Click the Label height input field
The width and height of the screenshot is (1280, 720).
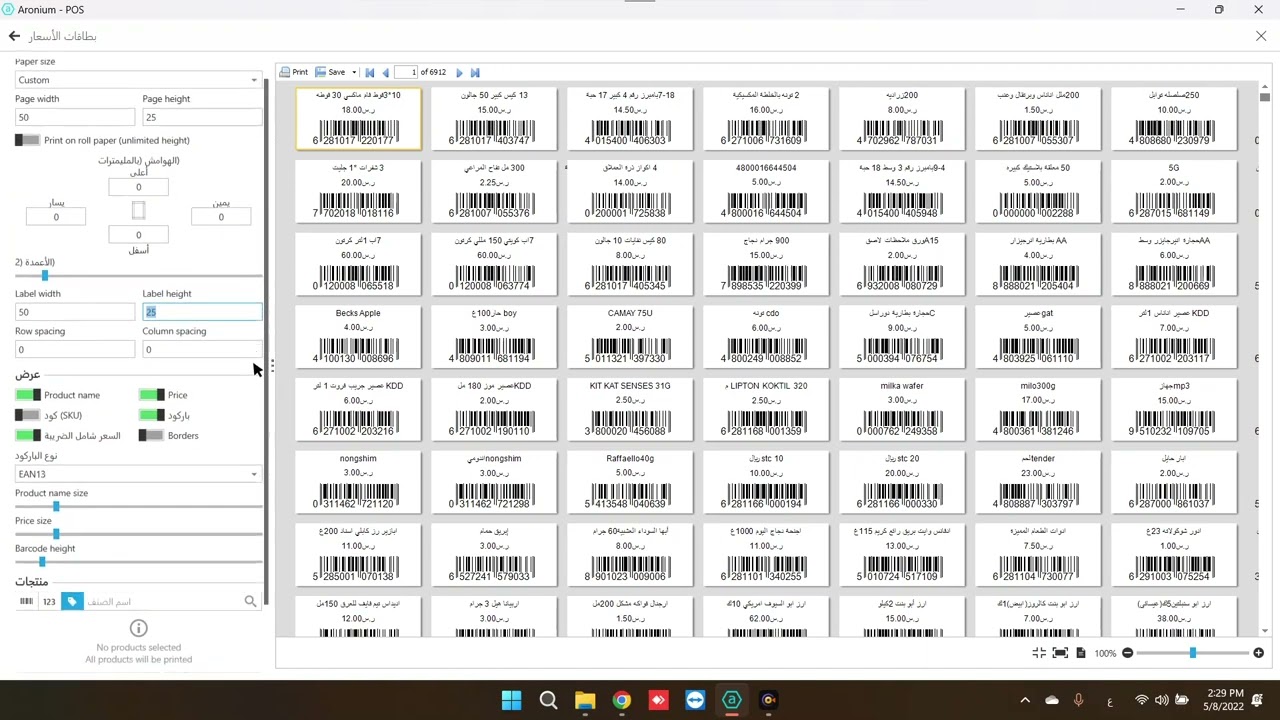point(202,312)
